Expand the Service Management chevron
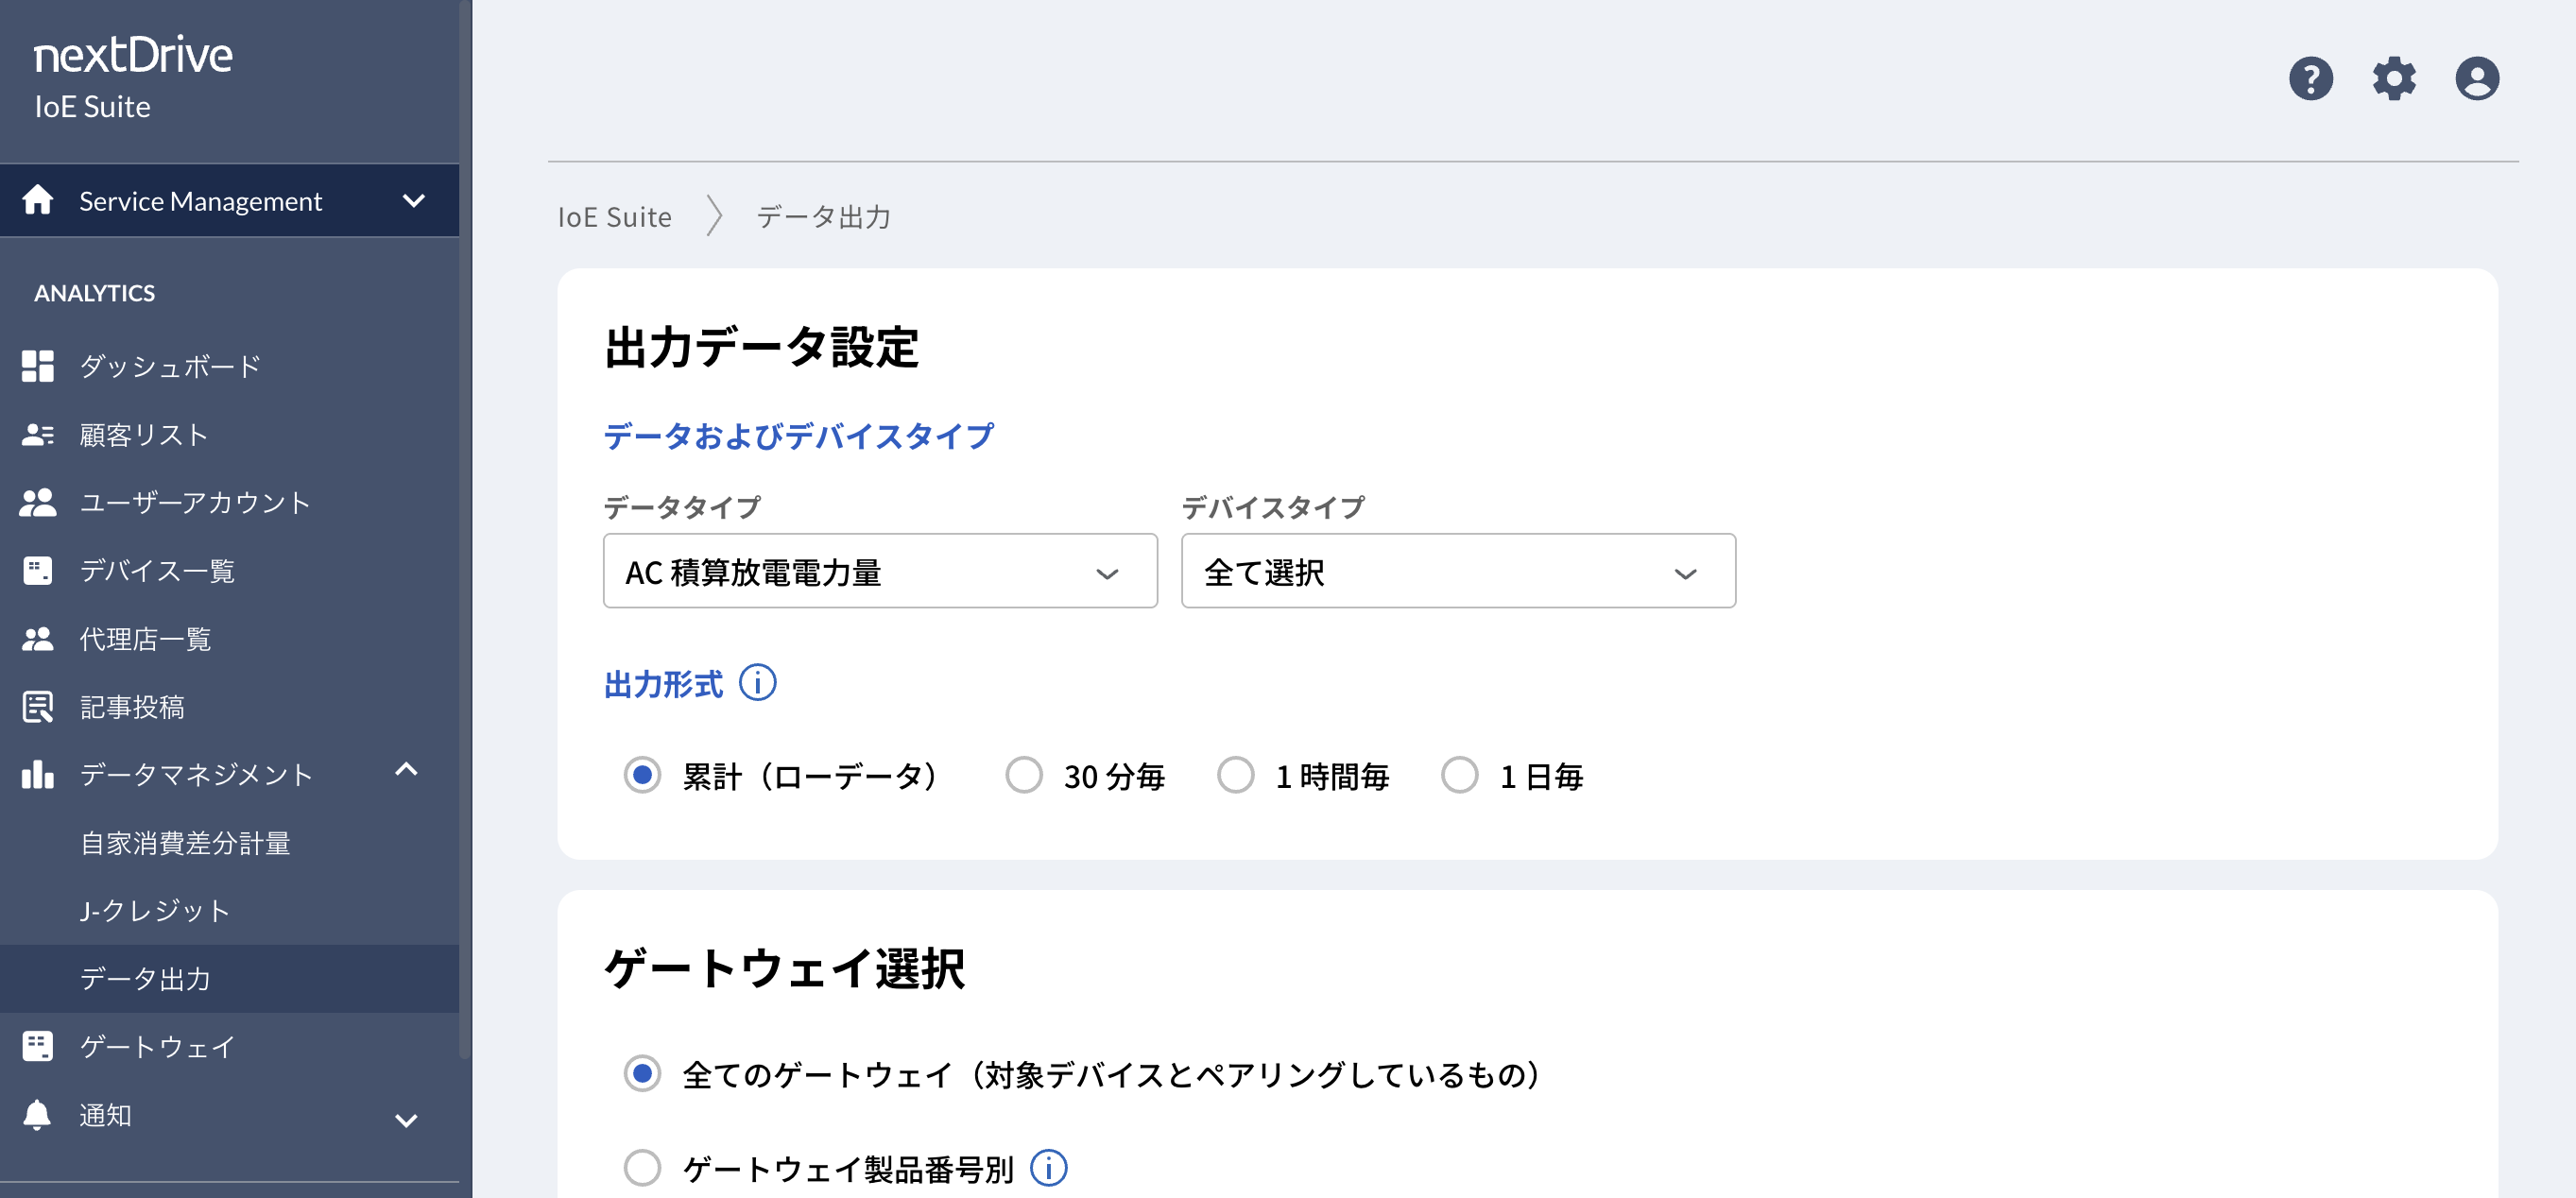2576x1198 pixels. (414, 200)
